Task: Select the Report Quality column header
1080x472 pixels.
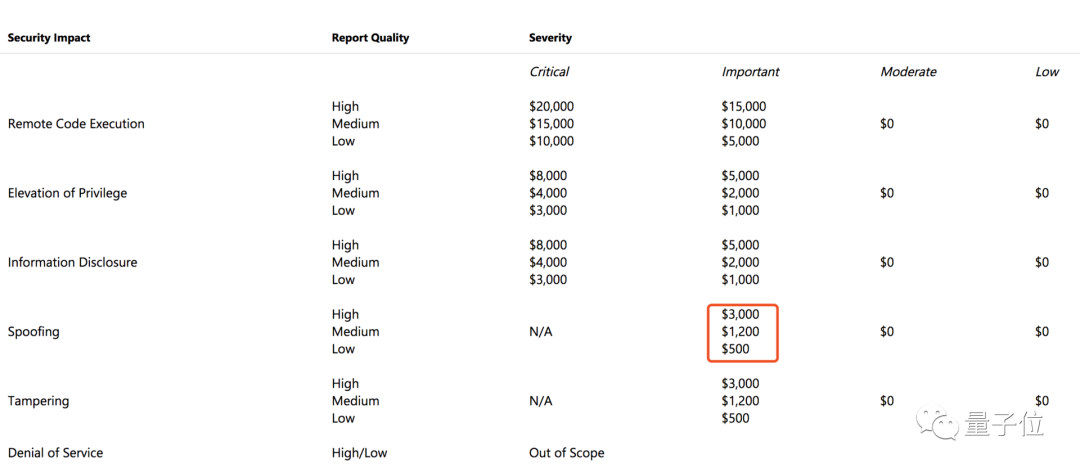Action: (370, 38)
